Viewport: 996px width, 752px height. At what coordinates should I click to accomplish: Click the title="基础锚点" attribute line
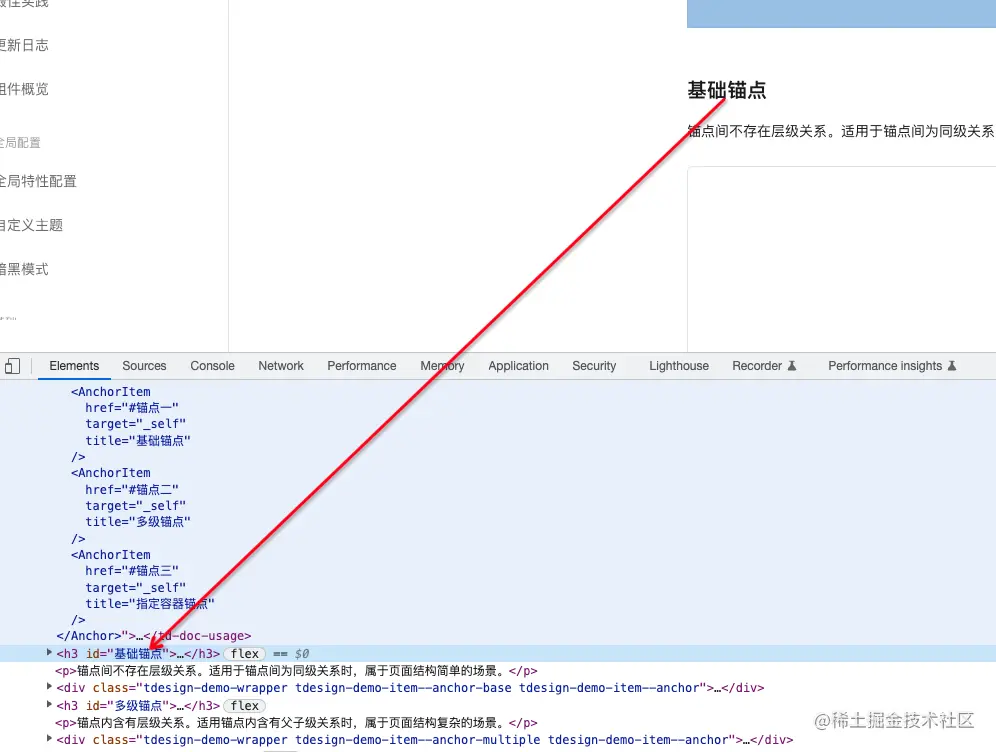point(138,440)
